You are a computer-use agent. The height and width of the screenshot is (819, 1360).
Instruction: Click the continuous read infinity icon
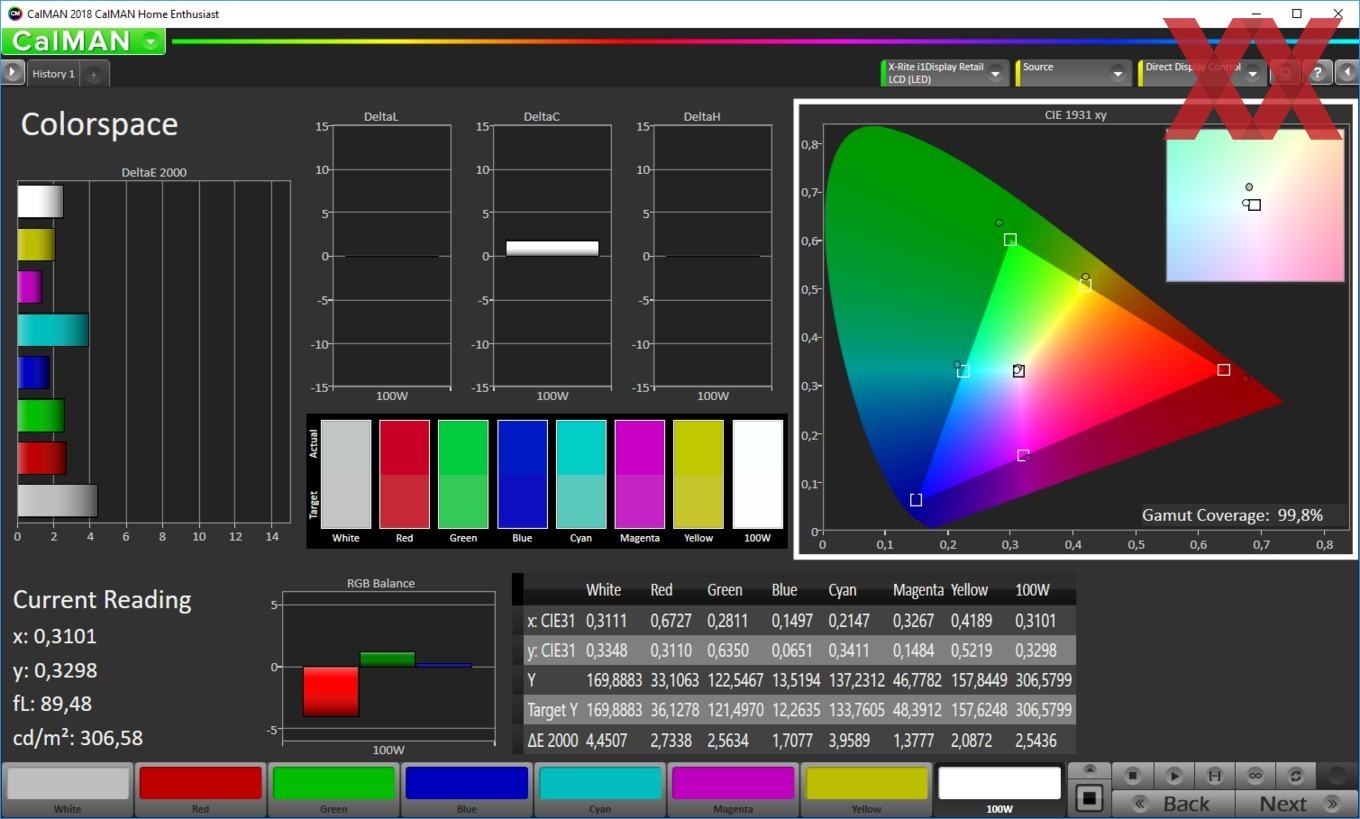tap(1255, 775)
